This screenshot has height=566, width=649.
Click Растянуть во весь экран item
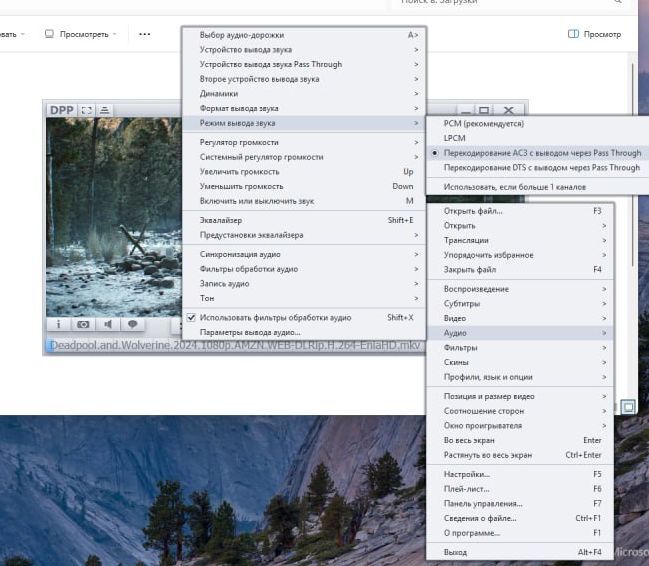click(520, 455)
